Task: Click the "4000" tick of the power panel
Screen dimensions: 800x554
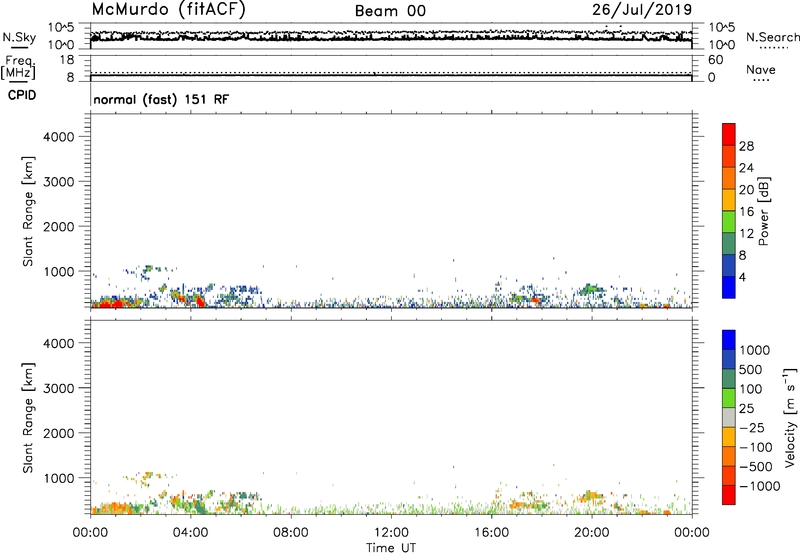Action: click(x=58, y=137)
